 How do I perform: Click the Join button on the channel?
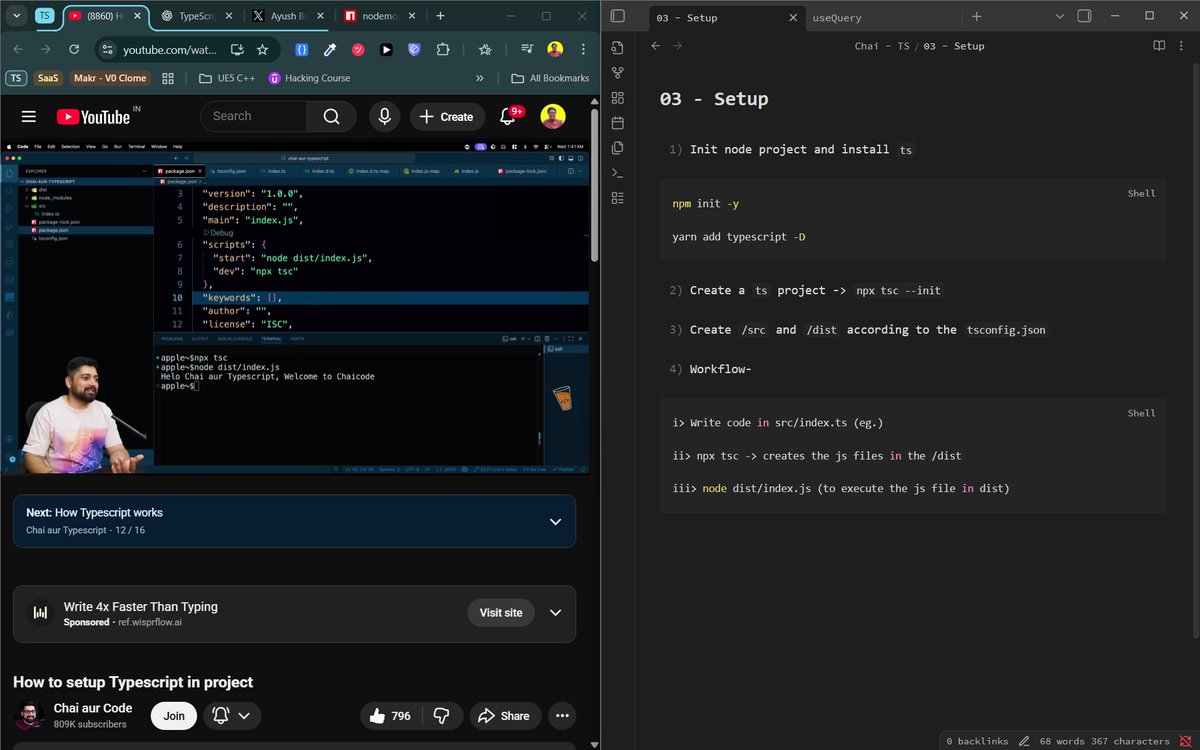pos(173,716)
